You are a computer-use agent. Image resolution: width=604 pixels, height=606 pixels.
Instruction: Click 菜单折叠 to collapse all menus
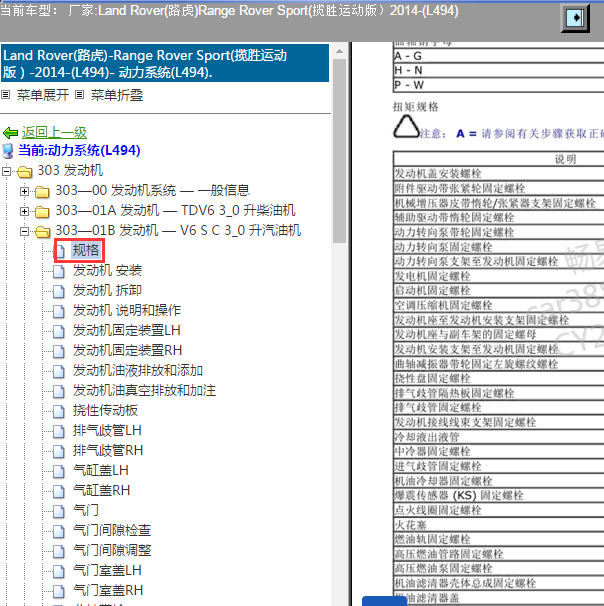[x=117, y=95]
